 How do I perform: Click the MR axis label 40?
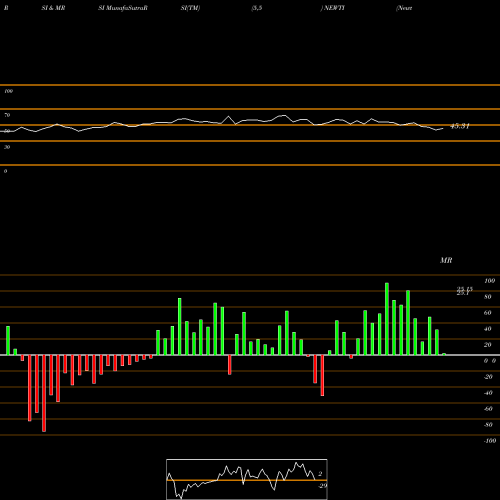tap(488, 329)
